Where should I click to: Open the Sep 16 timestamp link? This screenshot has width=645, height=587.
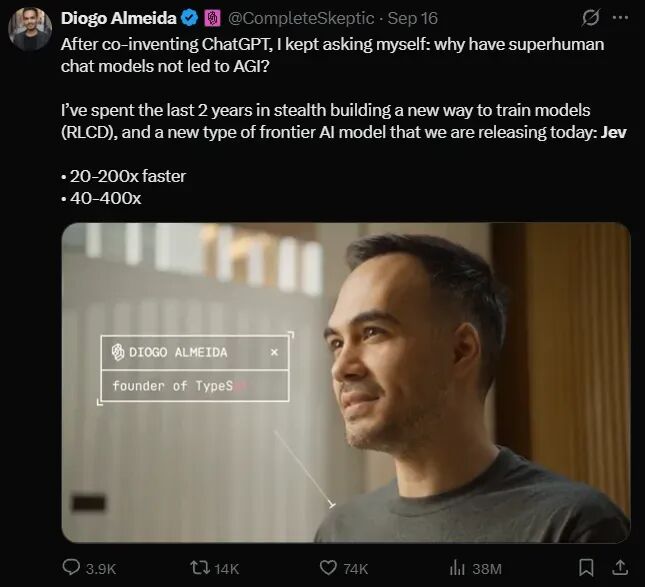coord(413,19)
